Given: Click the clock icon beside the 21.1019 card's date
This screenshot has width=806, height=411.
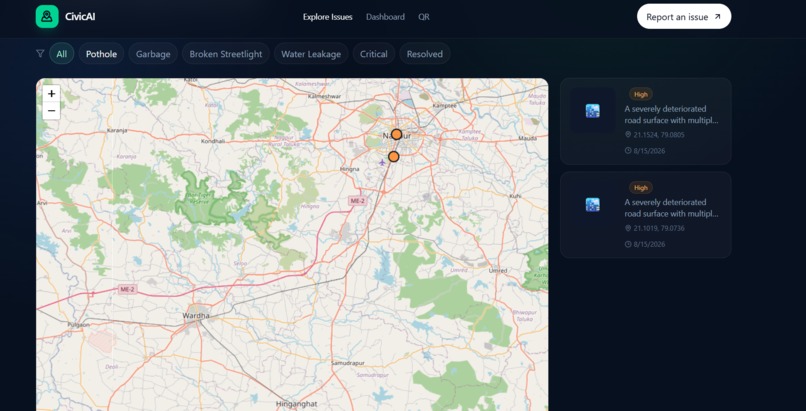Looking at the screenshot, I should pyautogui.click(x=628, y=244).
